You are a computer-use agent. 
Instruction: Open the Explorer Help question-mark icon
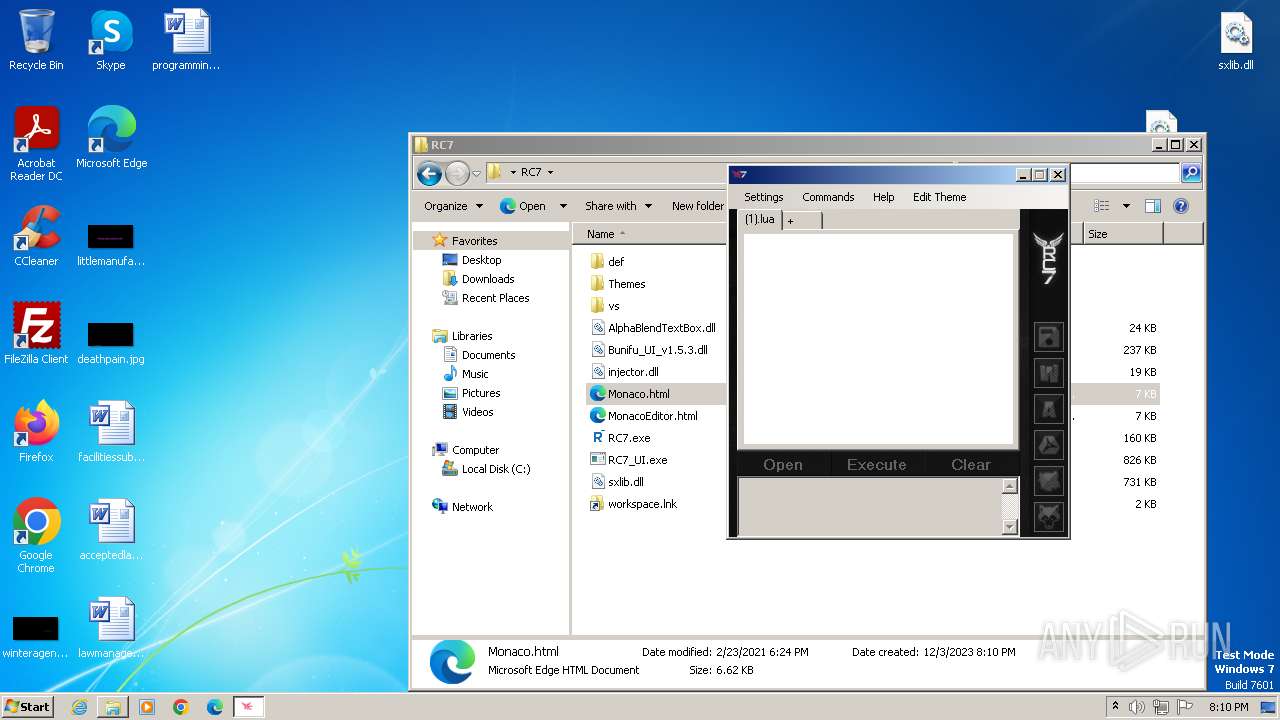1180,206
